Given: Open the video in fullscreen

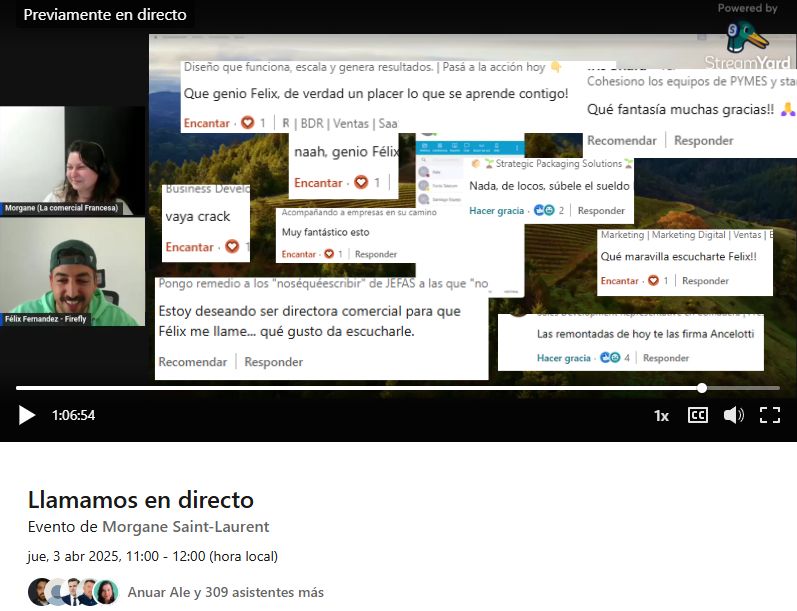Looking at the screenshot, I should (x=770, y=415).
